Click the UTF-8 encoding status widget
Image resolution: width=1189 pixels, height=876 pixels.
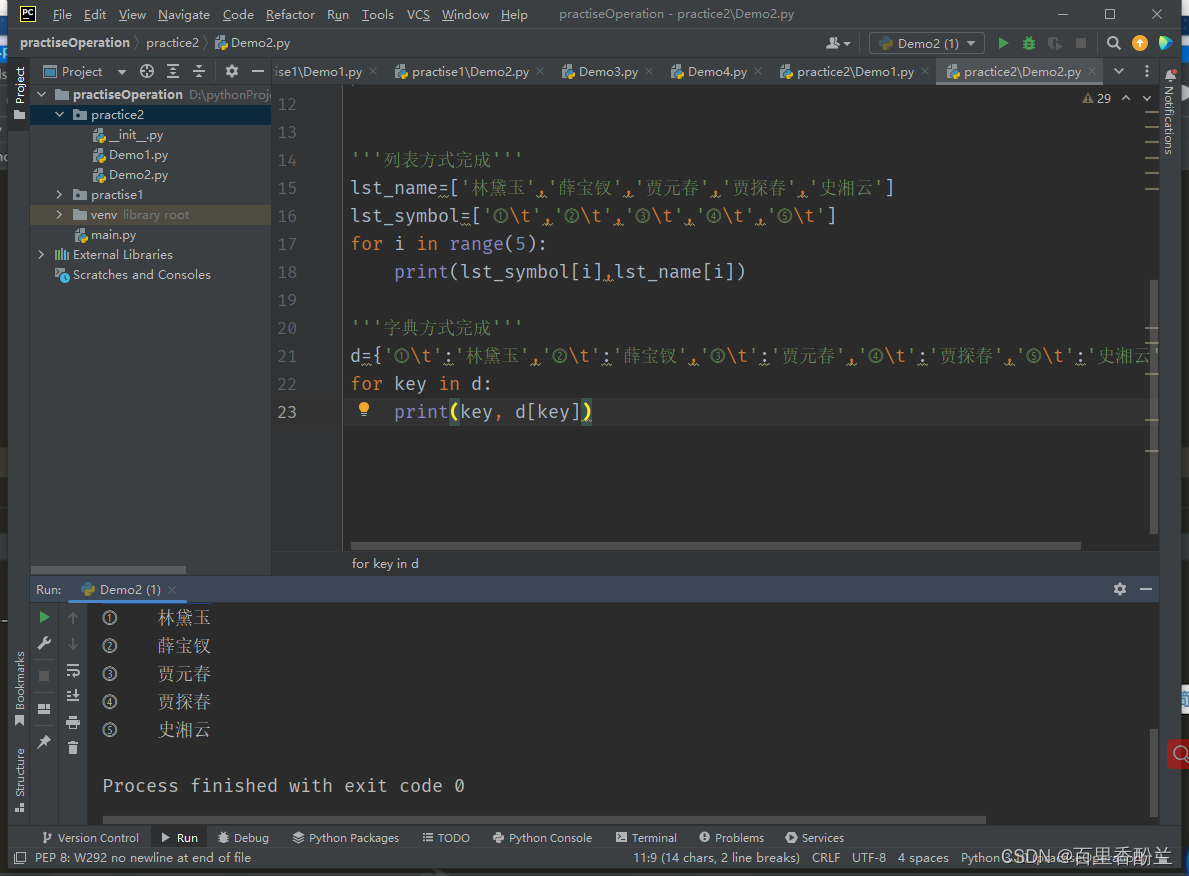(x=868, y=858)
